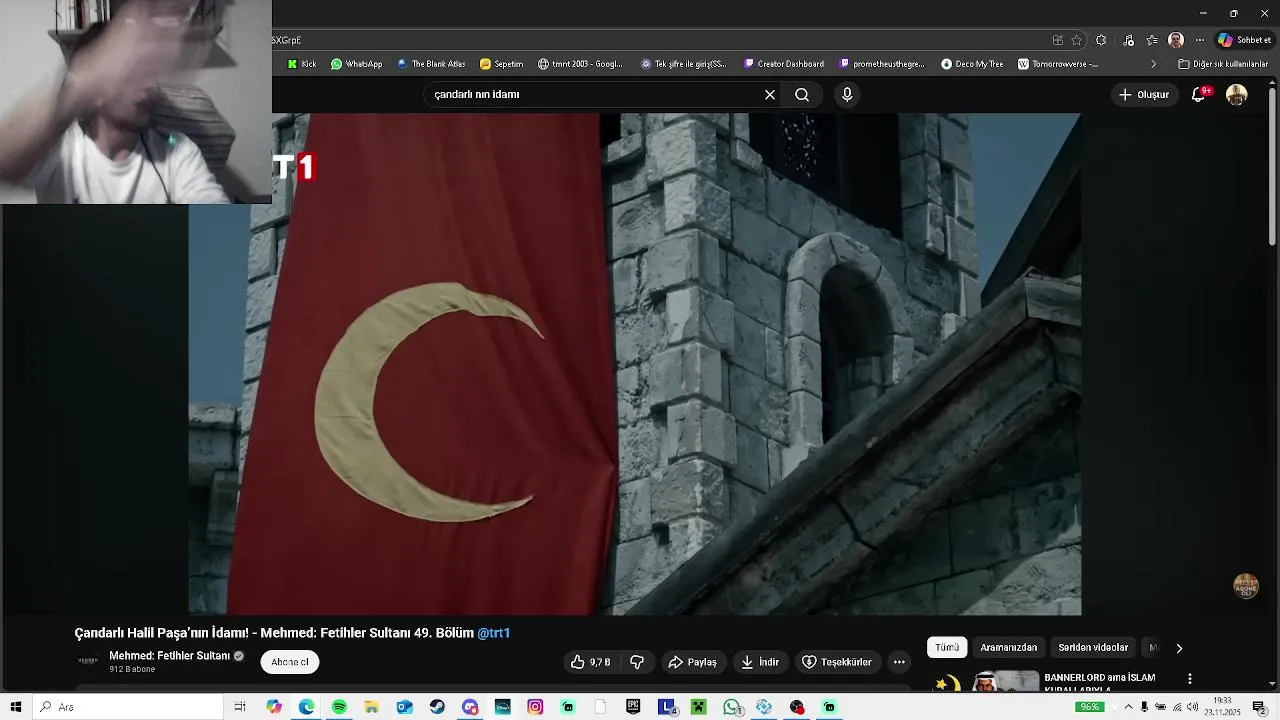Open Edge Settings and more menu

click(x=1200, y=40)
